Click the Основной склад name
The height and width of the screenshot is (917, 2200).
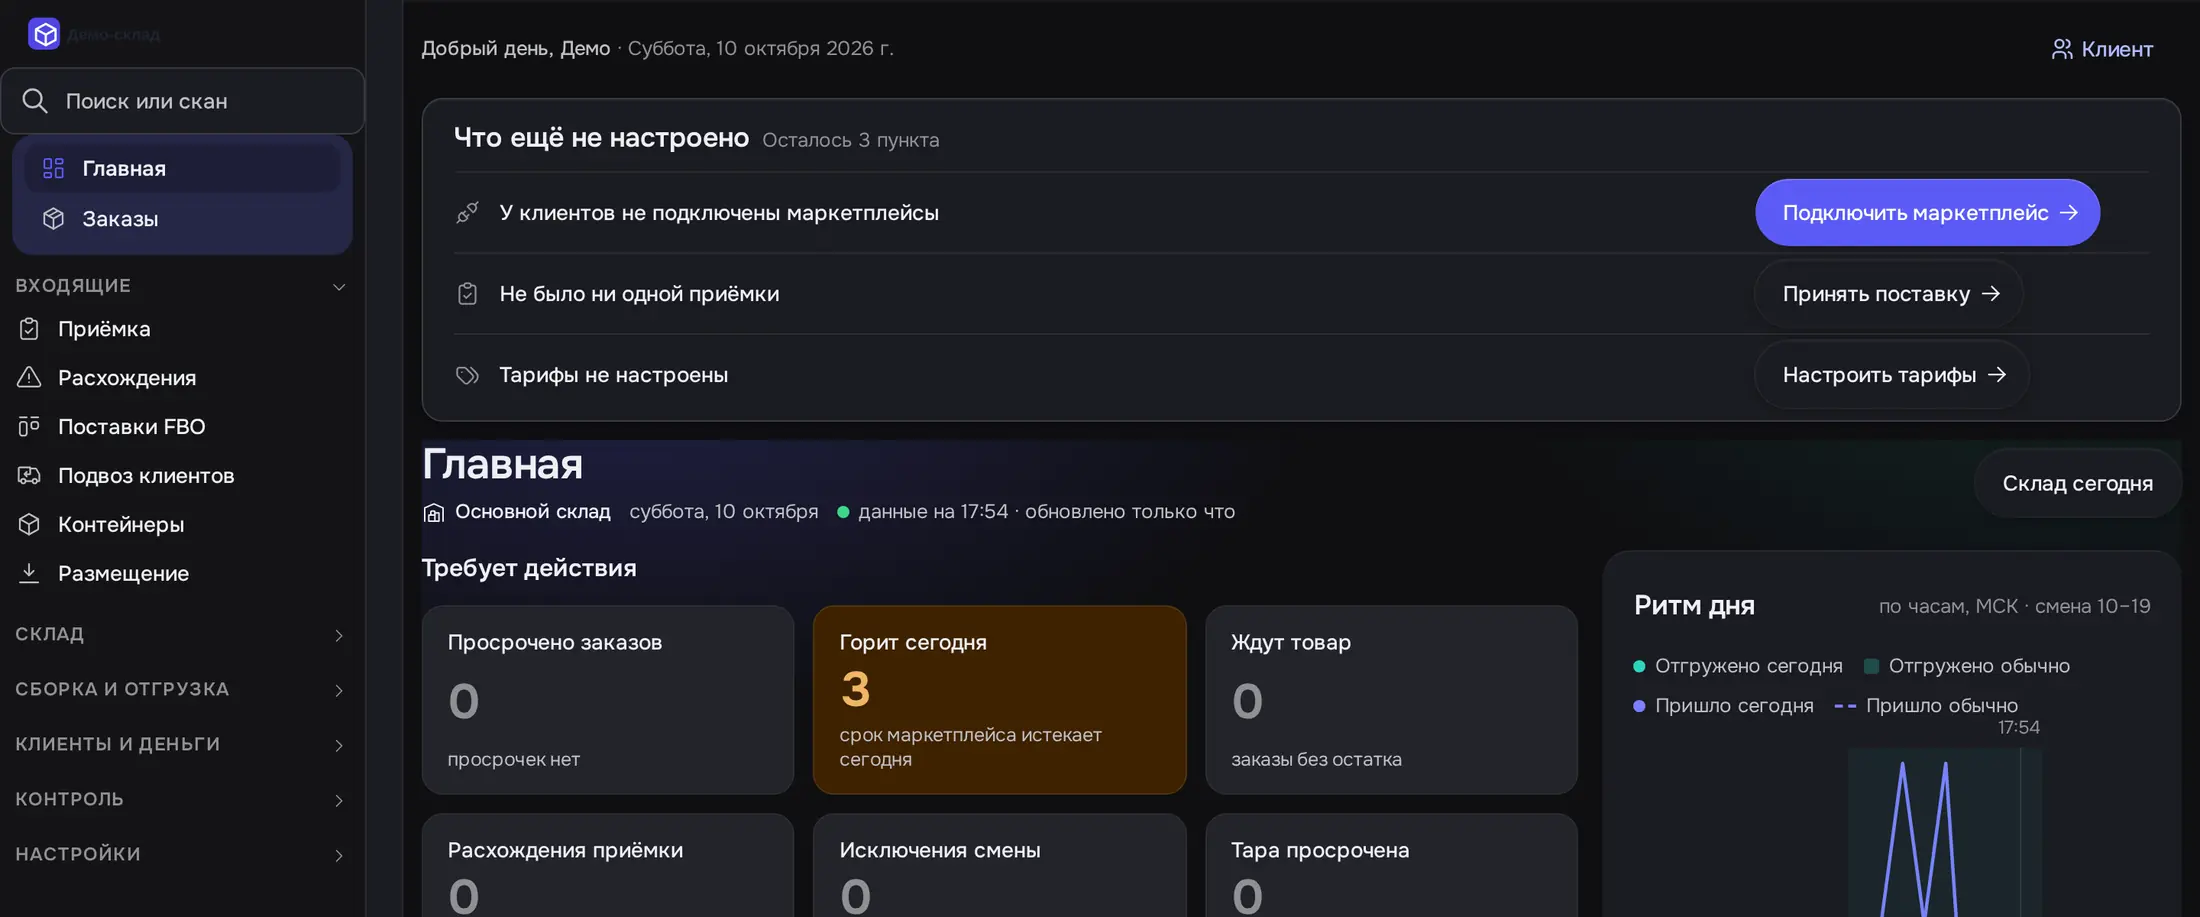point(533,511)
